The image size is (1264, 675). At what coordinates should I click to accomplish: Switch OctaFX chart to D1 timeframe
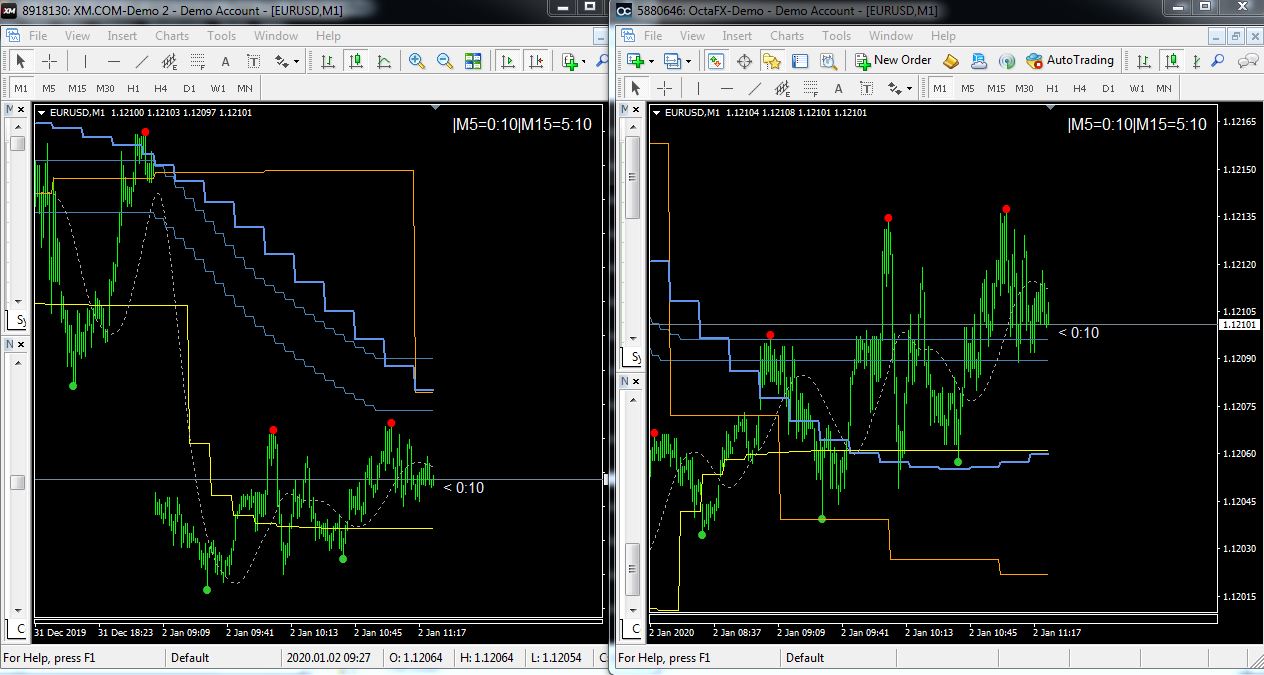click(1108, 88)
